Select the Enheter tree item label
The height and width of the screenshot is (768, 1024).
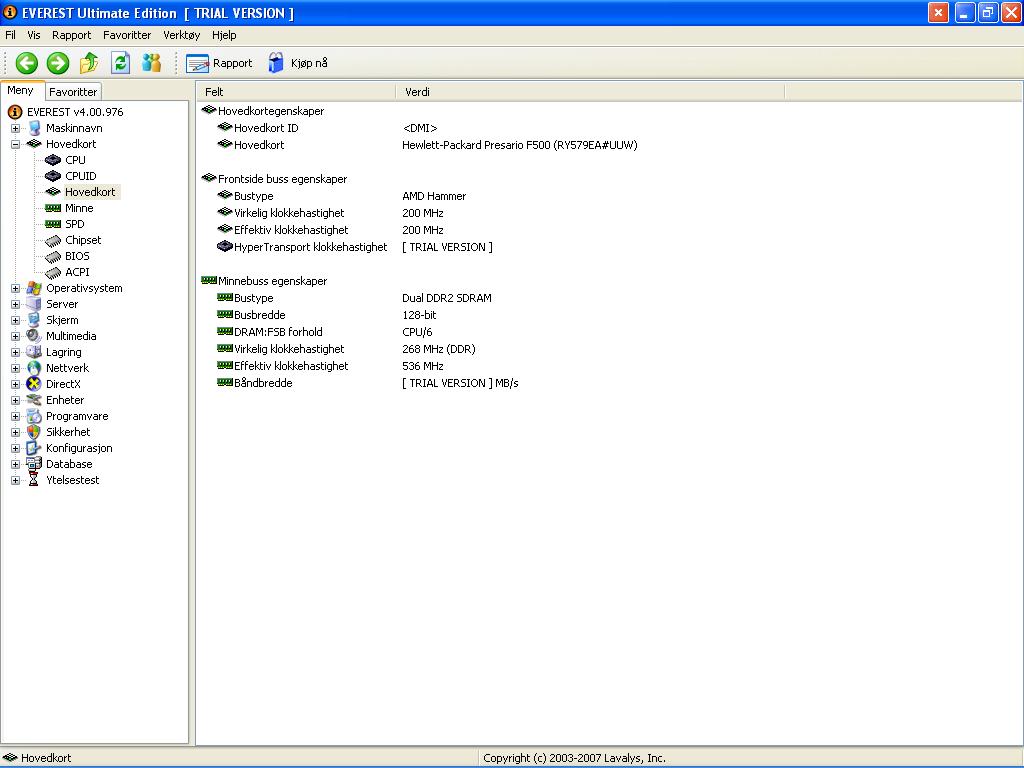pos(65,400)
